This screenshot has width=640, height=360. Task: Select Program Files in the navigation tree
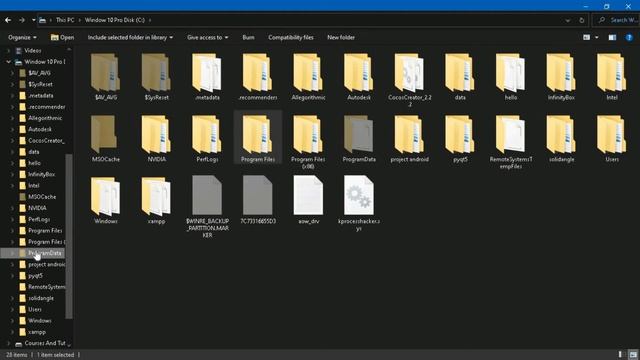pyautogui.click(x=45, y=231)
